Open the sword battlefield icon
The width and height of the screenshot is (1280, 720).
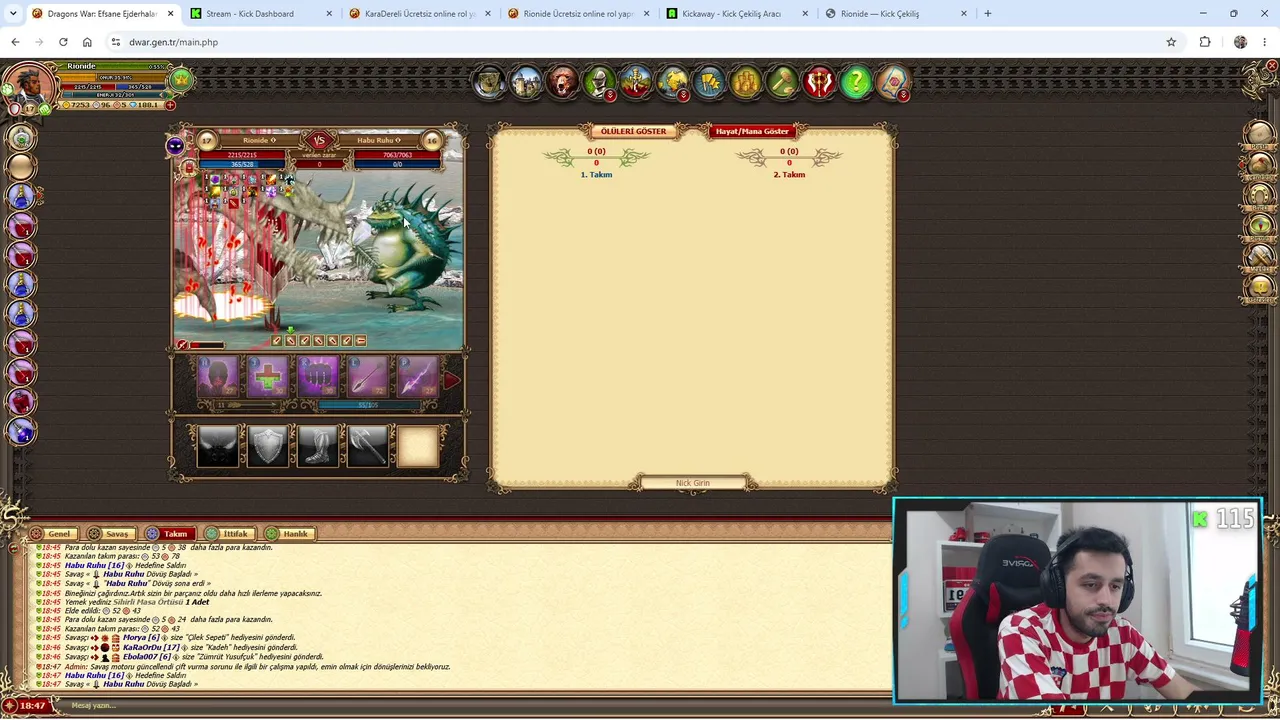tap(636, 82)
